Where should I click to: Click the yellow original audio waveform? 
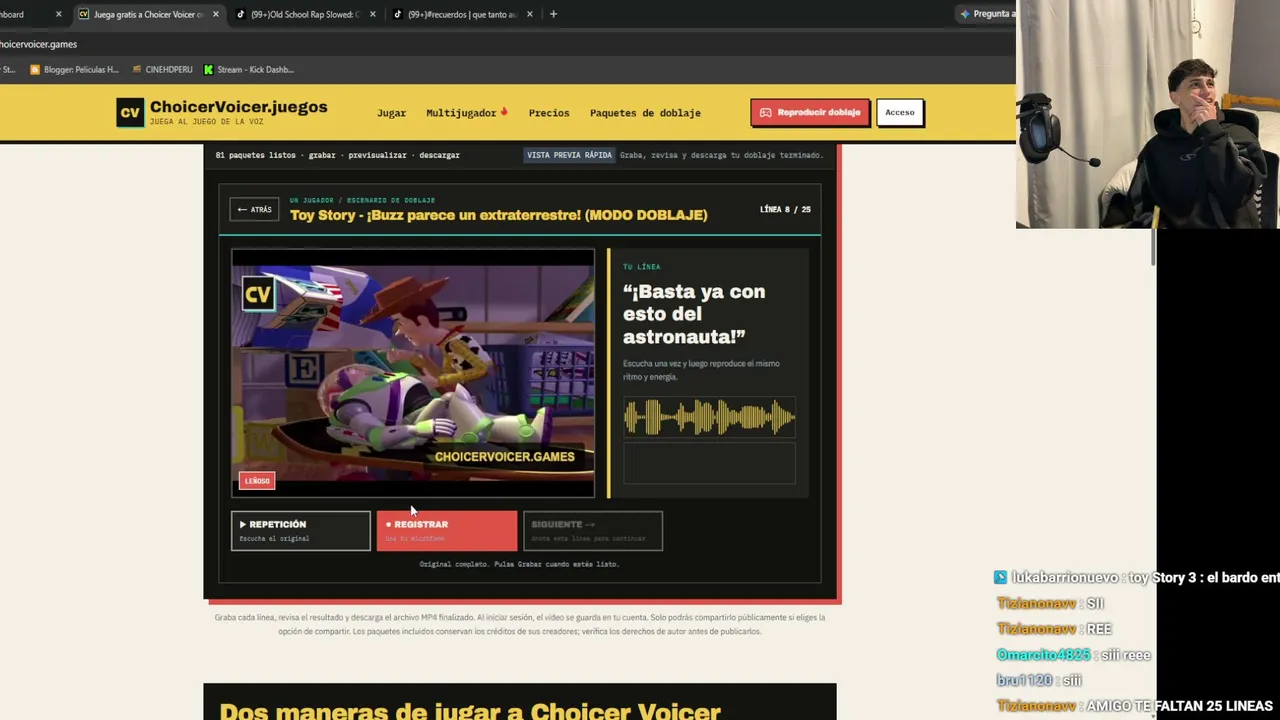coord(709,417)
